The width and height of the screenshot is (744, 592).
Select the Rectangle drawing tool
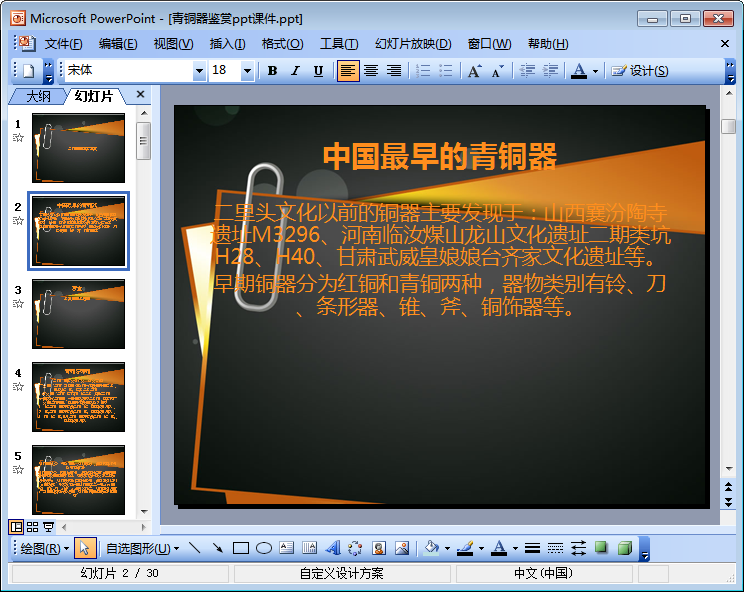[241, 548]
